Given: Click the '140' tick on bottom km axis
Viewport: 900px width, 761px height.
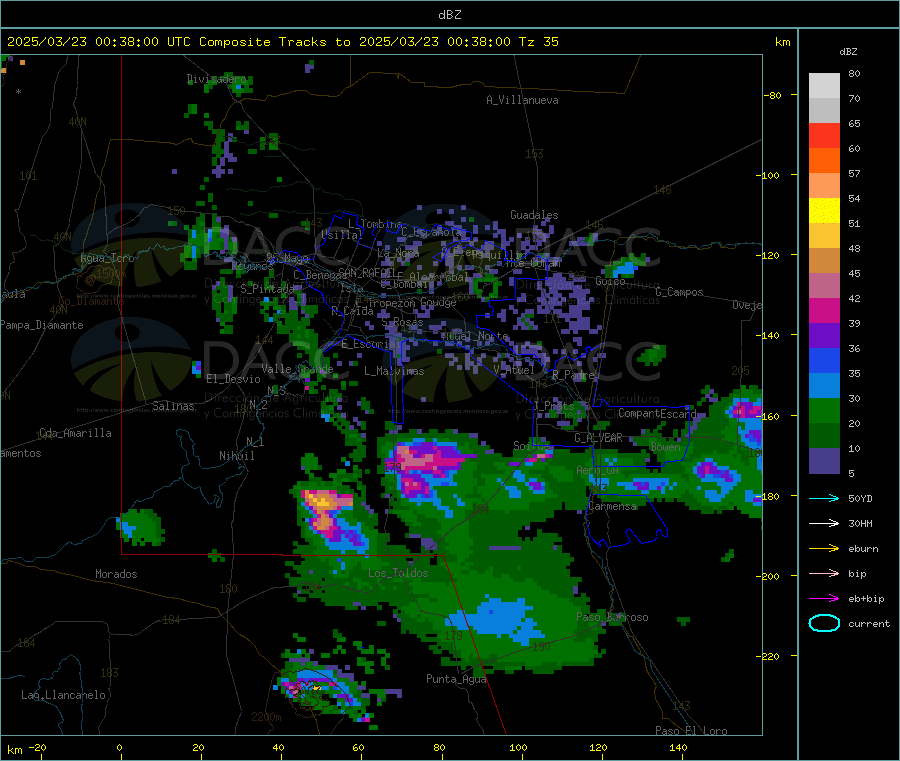Looking at the screenshot, I should [x=678, y=747].
